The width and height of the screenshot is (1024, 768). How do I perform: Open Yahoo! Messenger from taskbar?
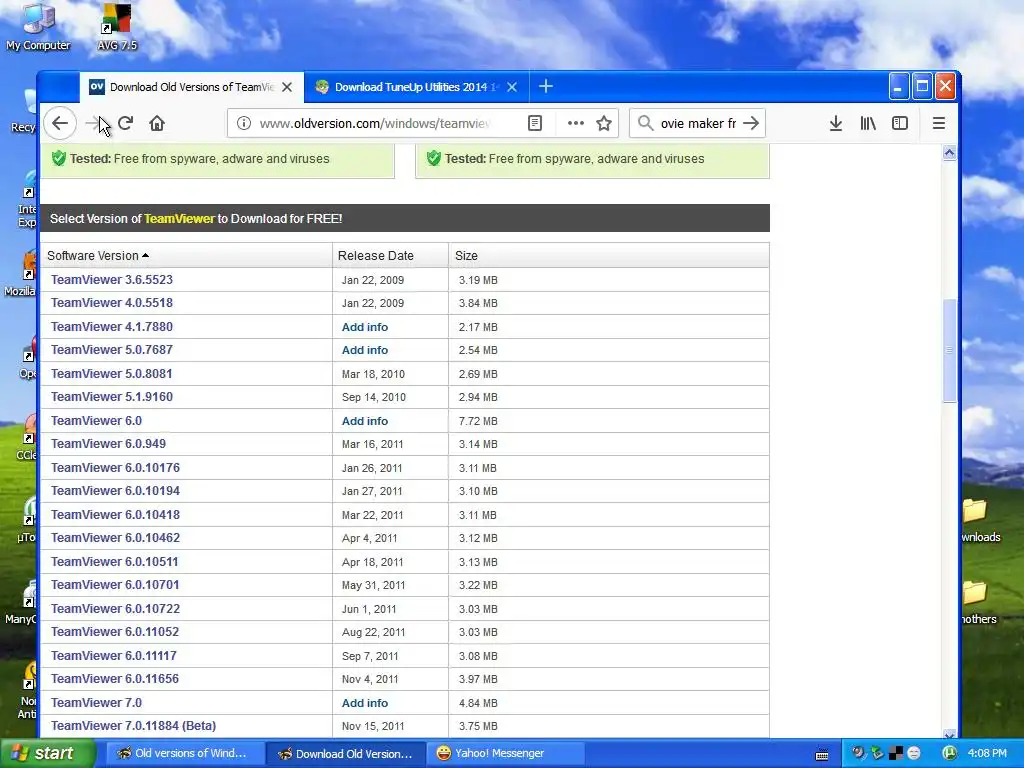pos(504,754)
